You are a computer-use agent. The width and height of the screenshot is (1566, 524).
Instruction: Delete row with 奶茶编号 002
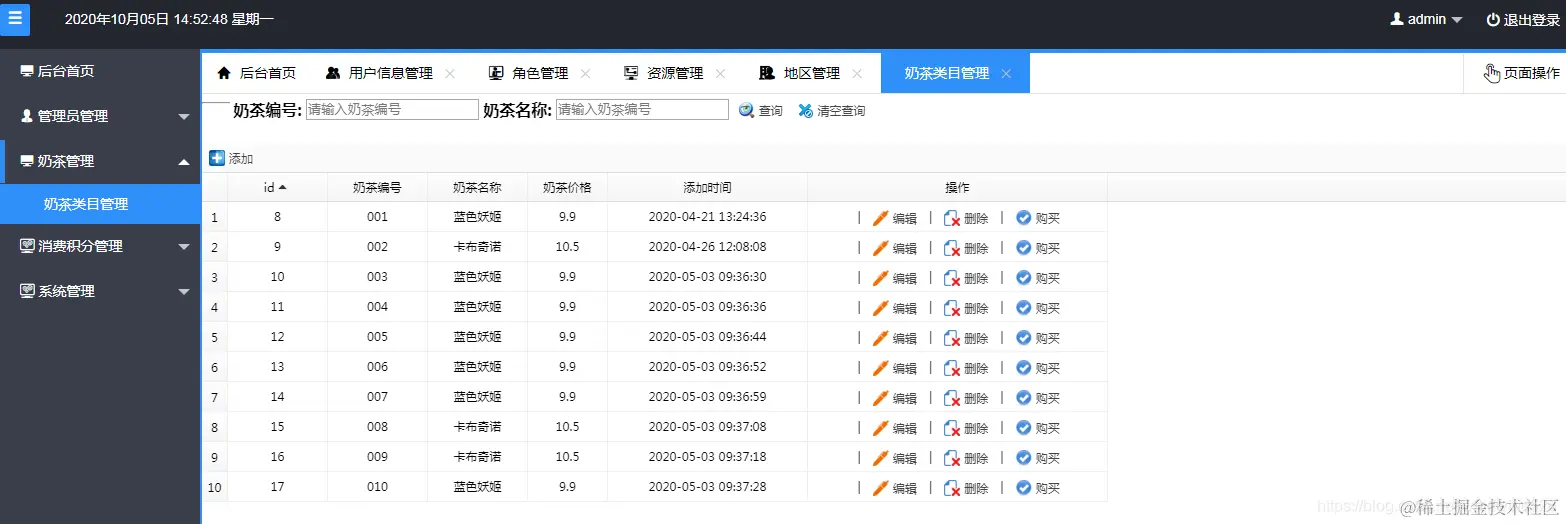967,248
